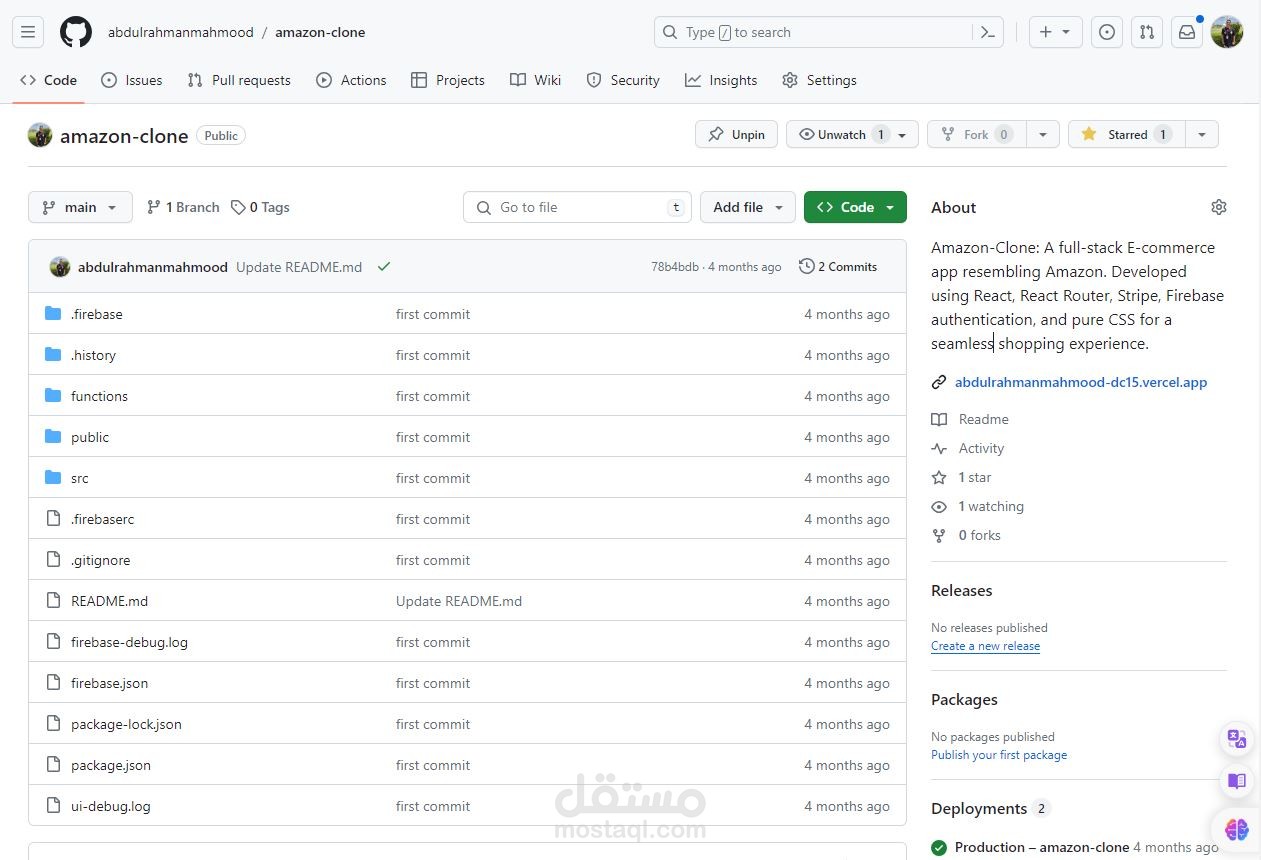Open the create new plus dropdown

coord(1055,32)
